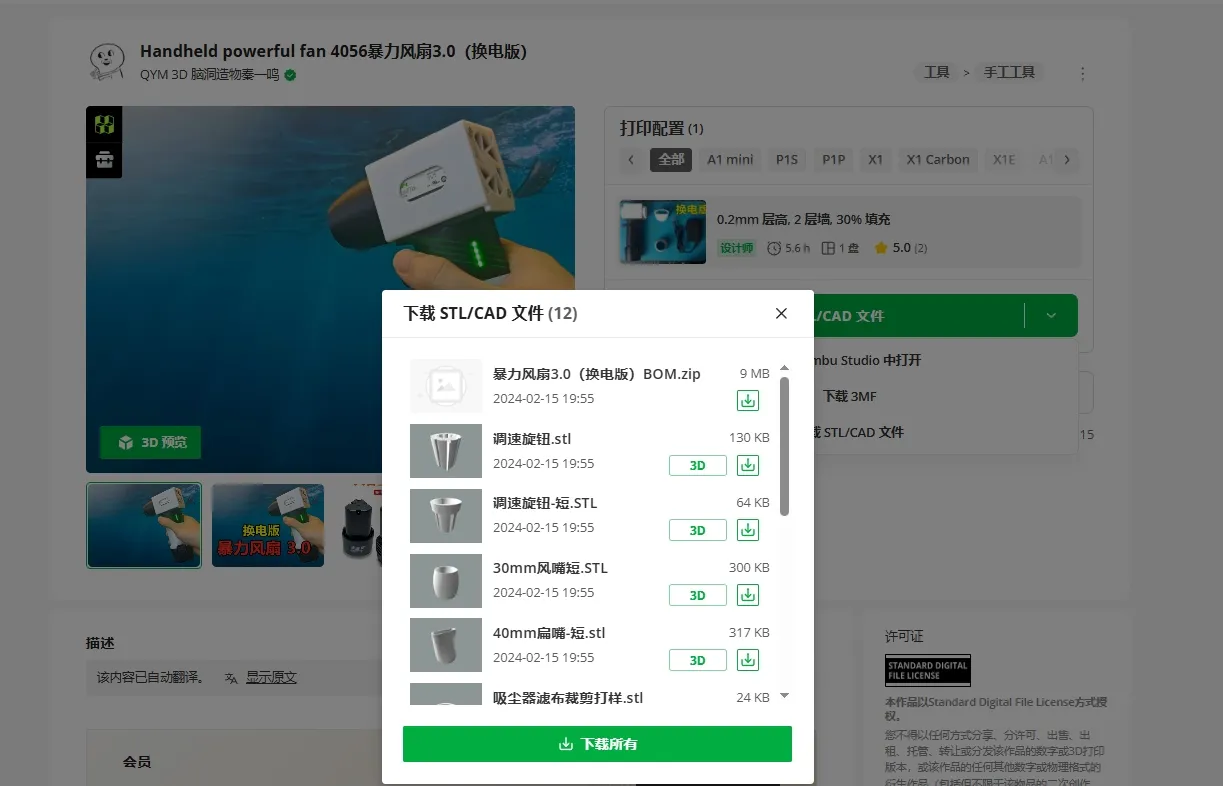Viewport: 1223px width, 786px height.
Task: Select the 换电版 暴力风扇 3.0 gallery thumbnail
Action: (268, 525)
